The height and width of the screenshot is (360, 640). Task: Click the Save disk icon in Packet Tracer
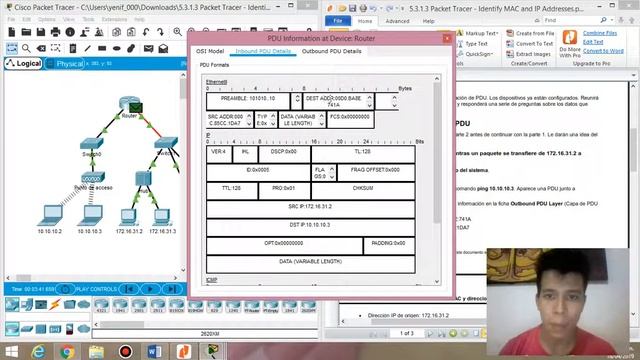tap(41, 32)
